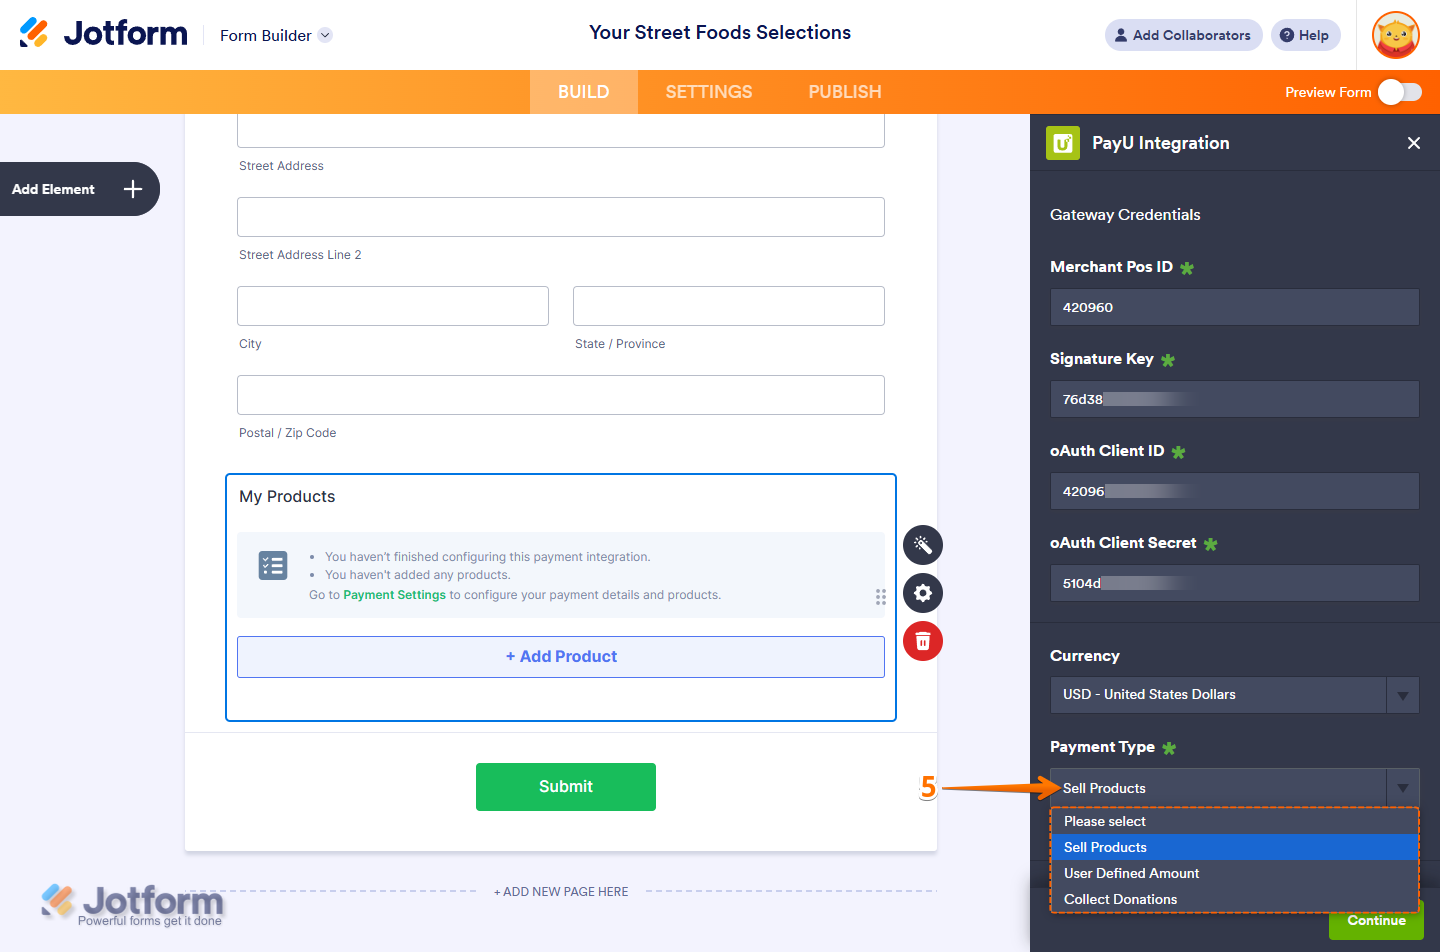This screenshot has width=1440, height=952.
Task: Collapse the Payment Type dropdown arrow
Action: click(x=1402, y=788)
